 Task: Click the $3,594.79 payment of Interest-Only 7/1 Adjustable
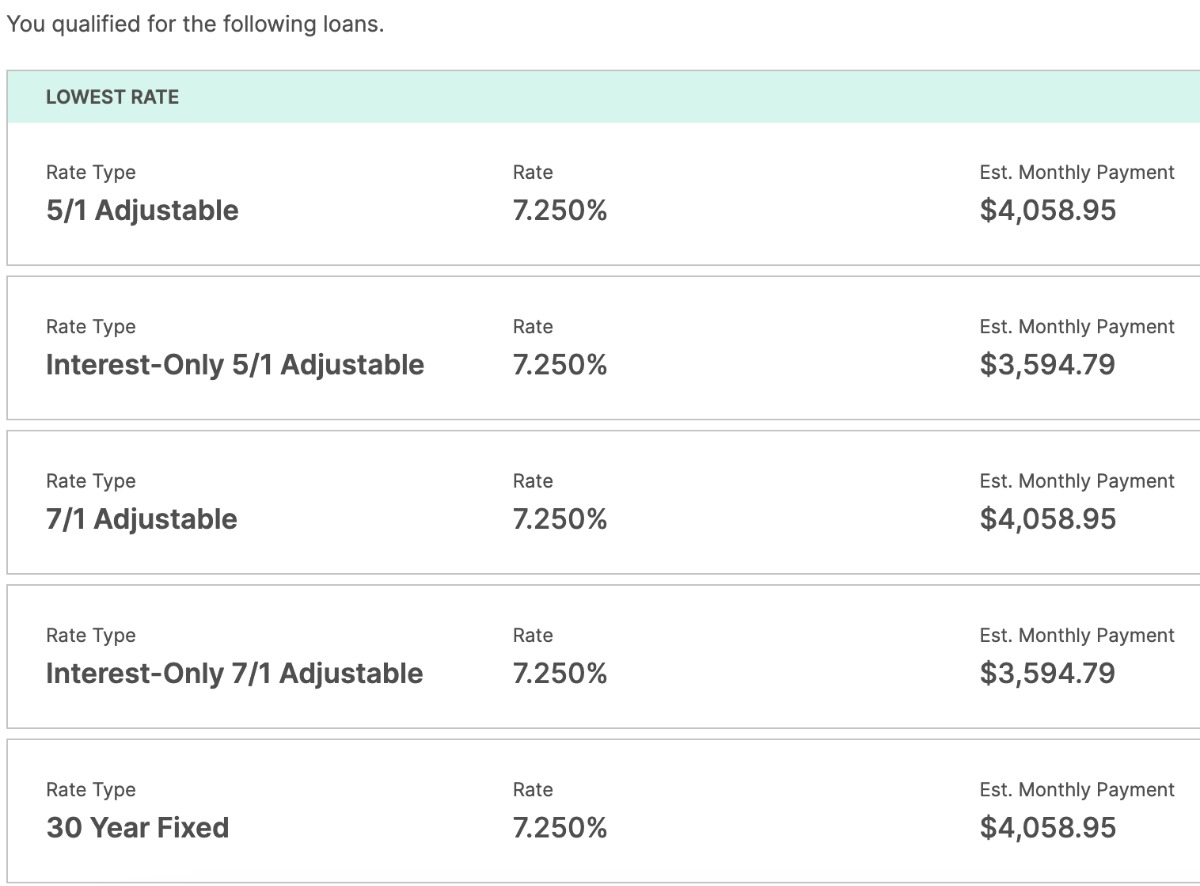1047,674
